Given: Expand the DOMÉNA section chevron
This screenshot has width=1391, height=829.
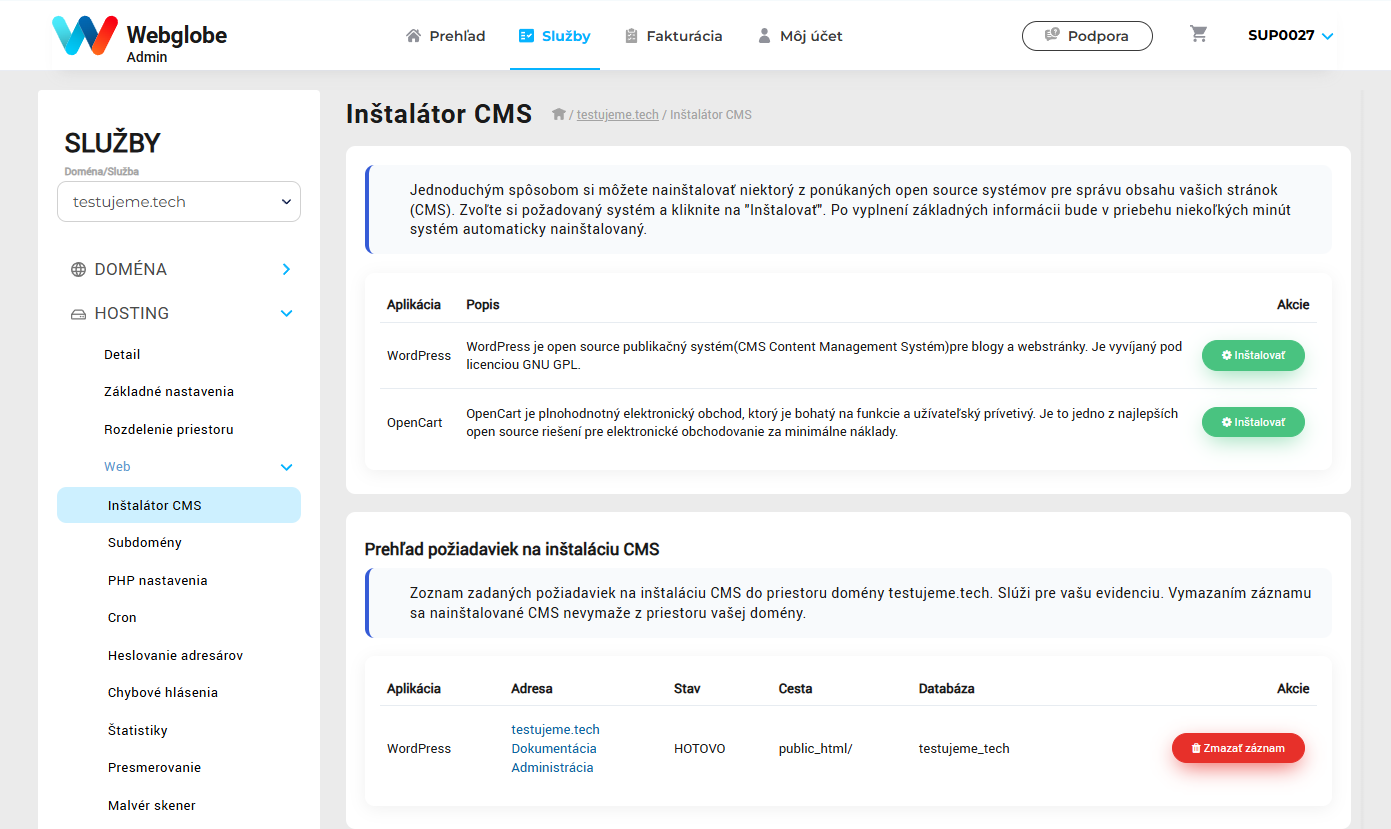Looking at the screenshot, I should [286, 269].
